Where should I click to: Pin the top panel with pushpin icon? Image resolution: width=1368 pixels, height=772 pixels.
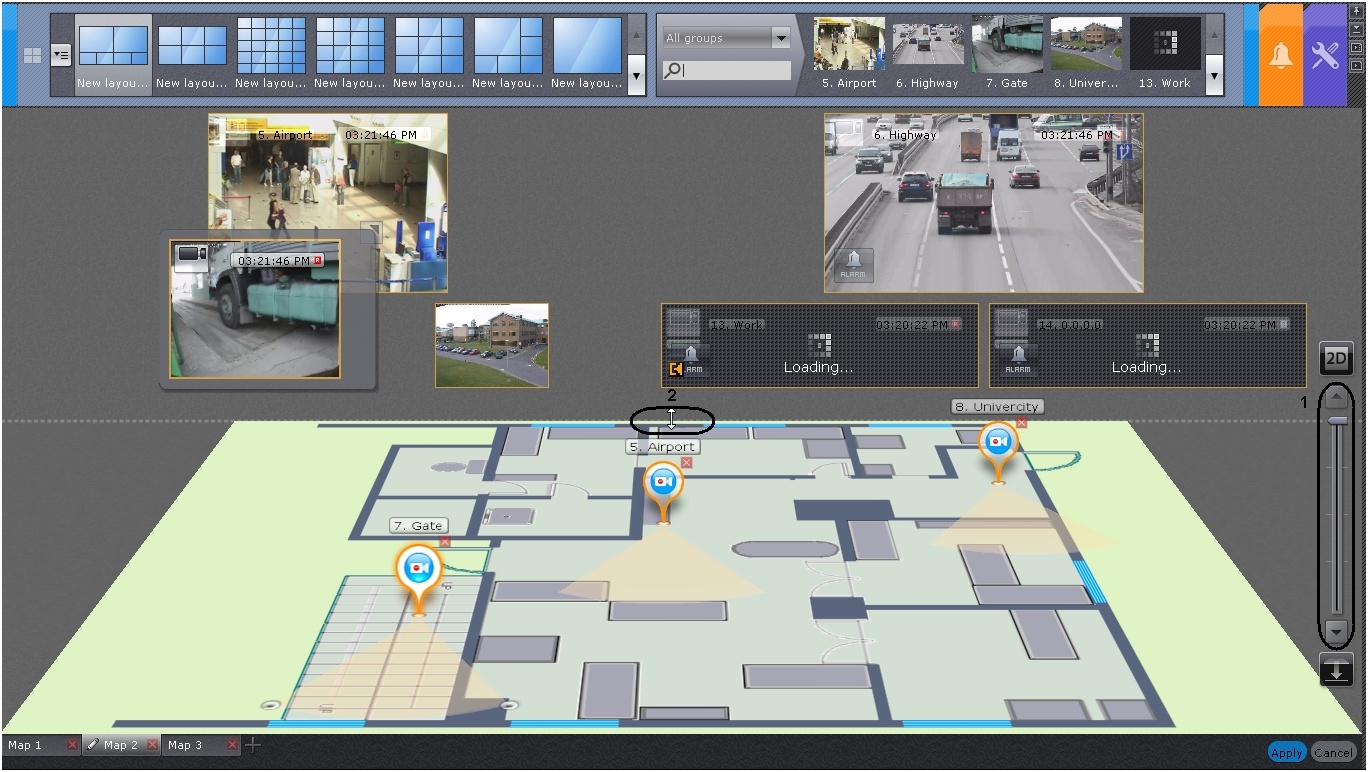[x=1356, y=9]
